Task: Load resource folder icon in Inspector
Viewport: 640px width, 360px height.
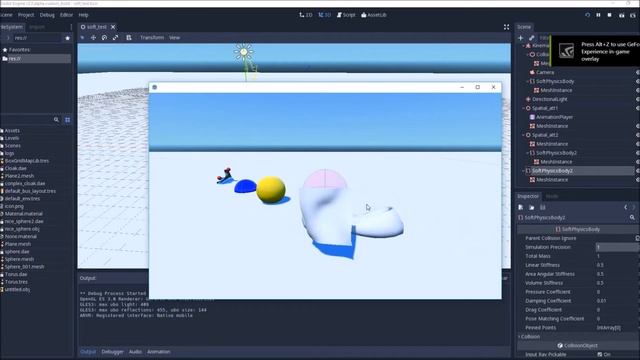Action: tap(531, 207)
